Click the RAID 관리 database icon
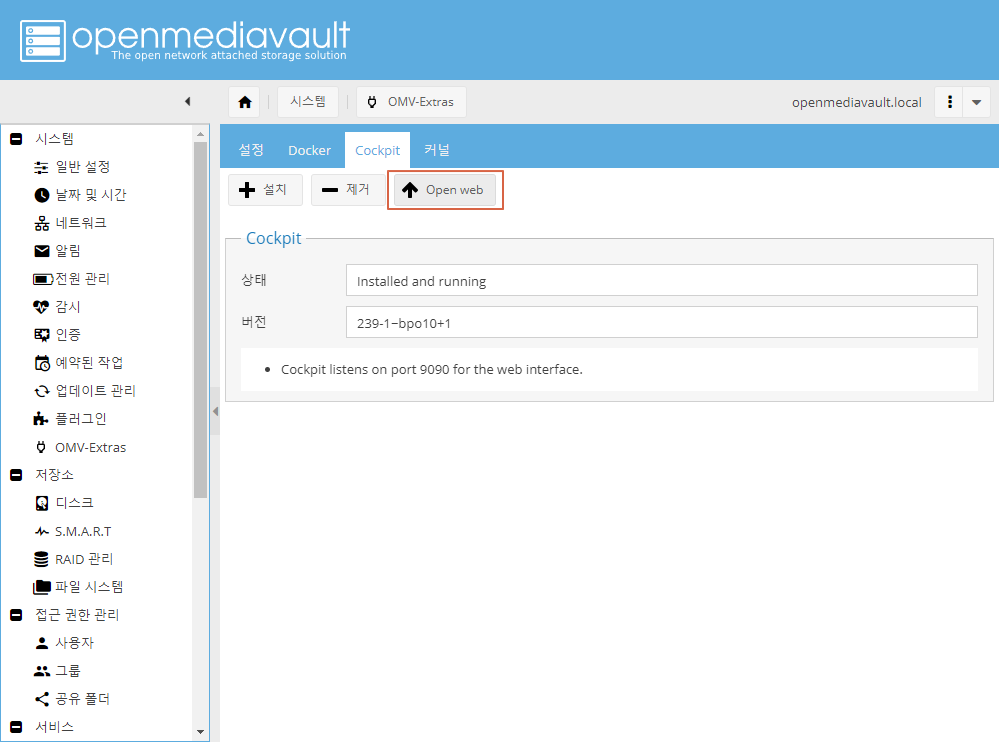This screenshot has height=742, width=999. [x=41, y=559]
